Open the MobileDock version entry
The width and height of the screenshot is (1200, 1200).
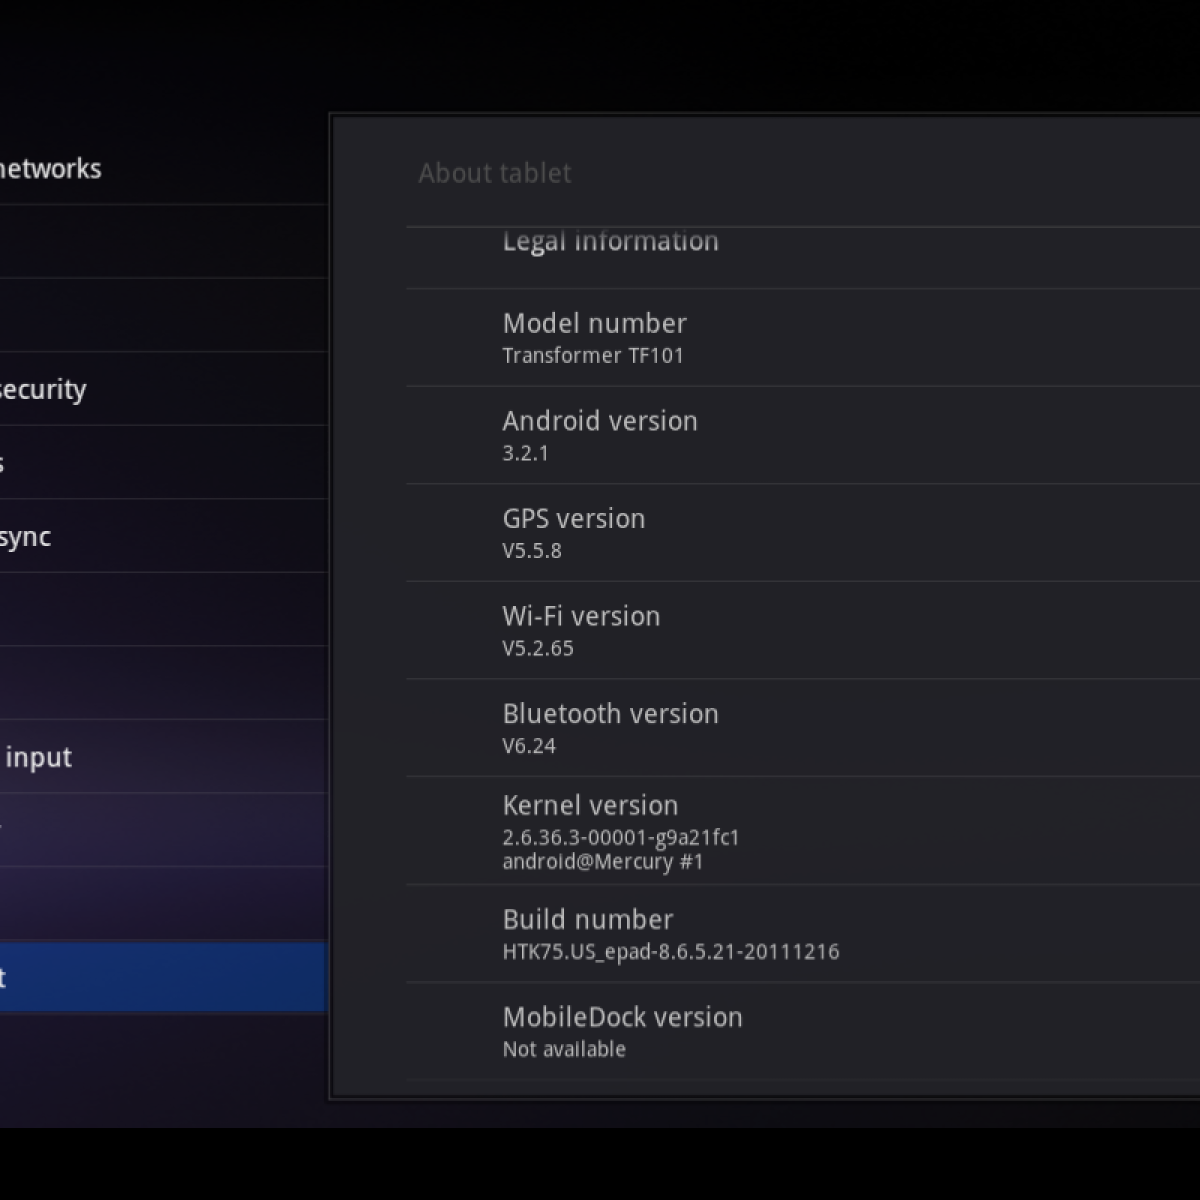(622, 1031)
